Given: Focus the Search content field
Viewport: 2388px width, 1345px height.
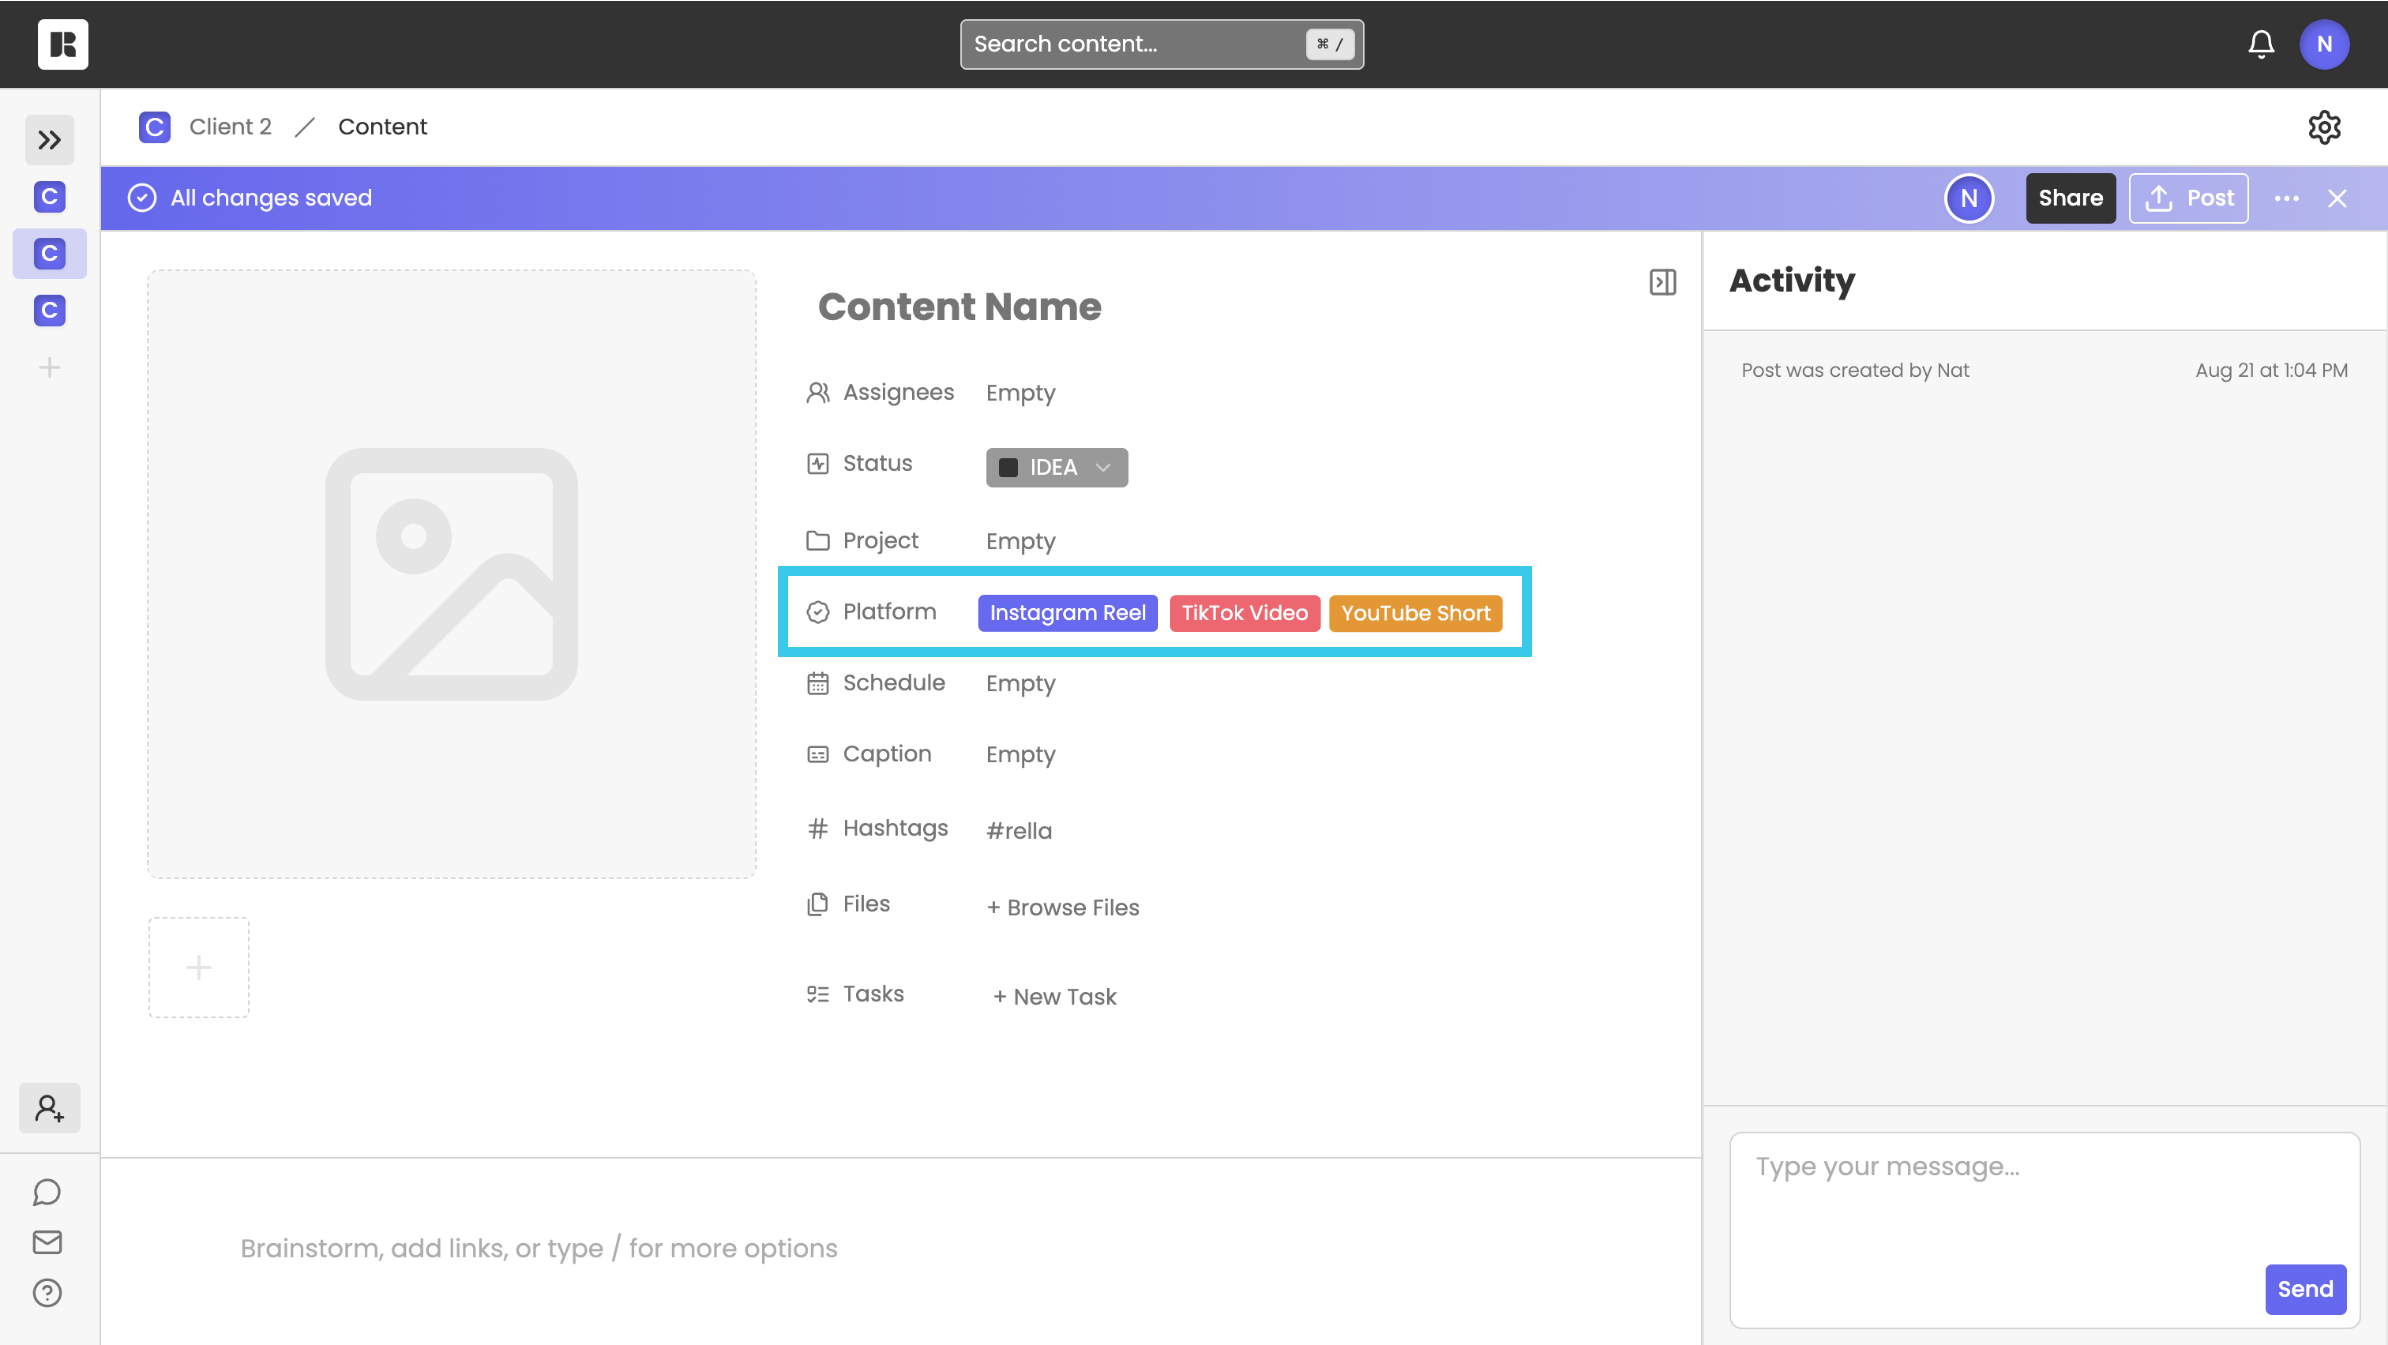Looking at the screenshot, I should click(1162, 44).
